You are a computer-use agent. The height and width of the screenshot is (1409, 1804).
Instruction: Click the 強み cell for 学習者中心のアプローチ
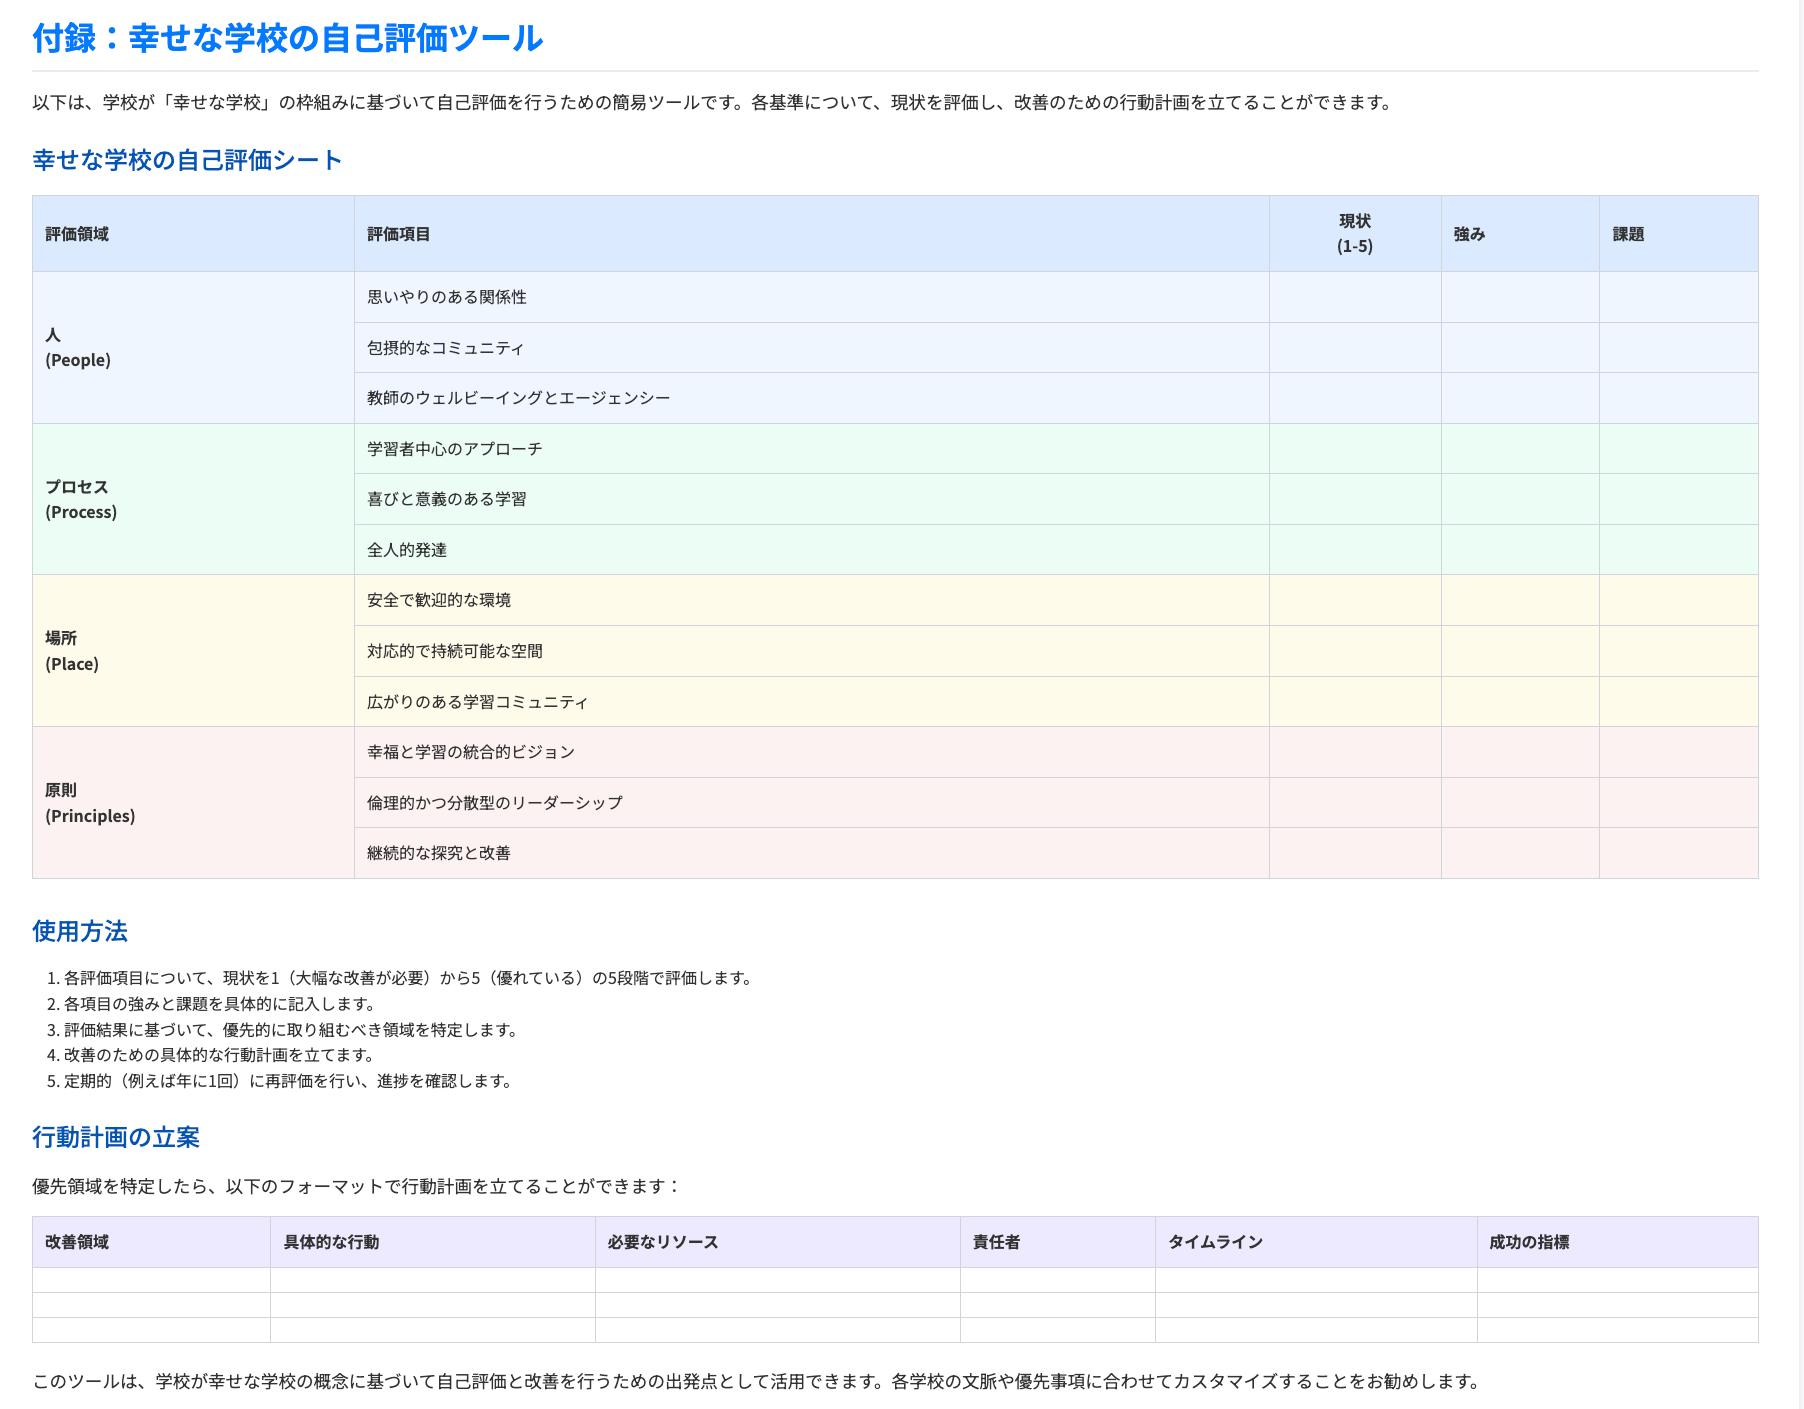click(1520, 449)
